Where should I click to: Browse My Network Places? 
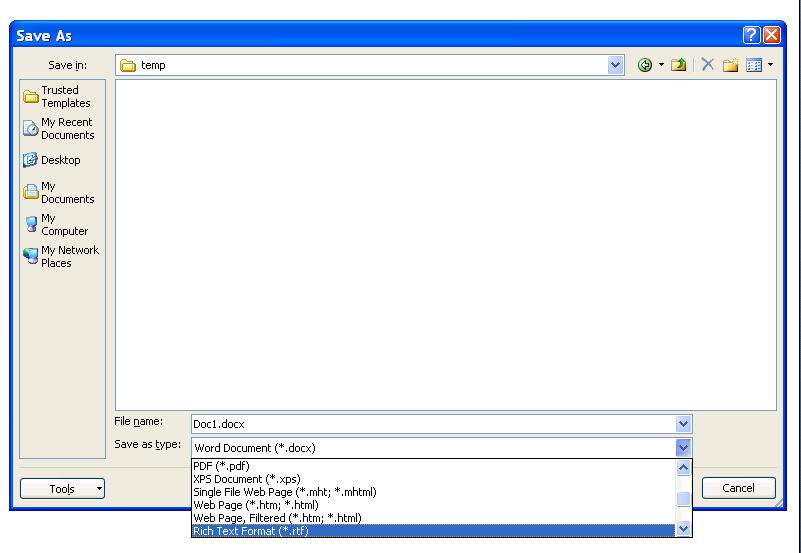62,256
